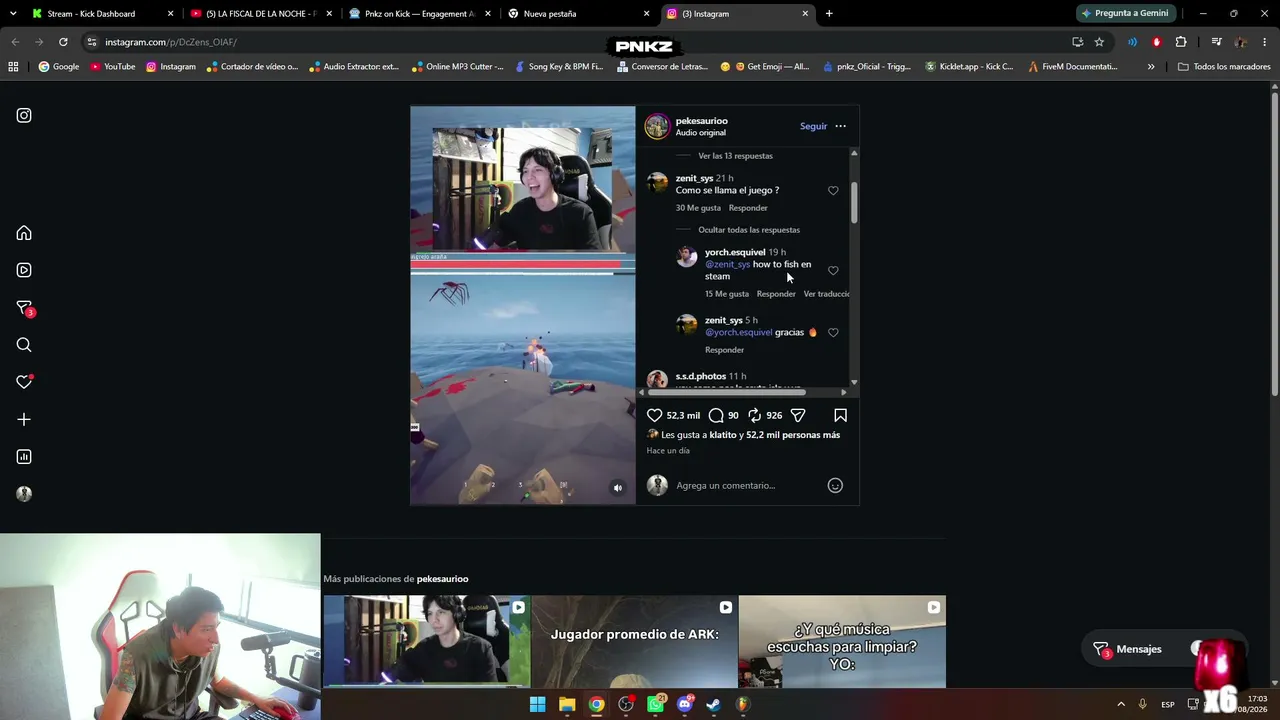Like yorch.esquivel's 'how to fish' reply

coord(833,270)
